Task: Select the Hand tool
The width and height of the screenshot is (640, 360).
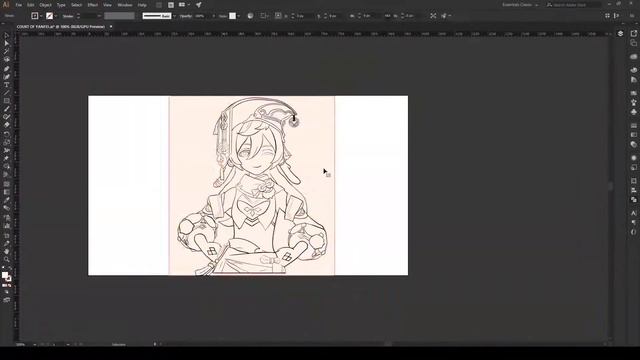Action: click(x=7, y=251)
